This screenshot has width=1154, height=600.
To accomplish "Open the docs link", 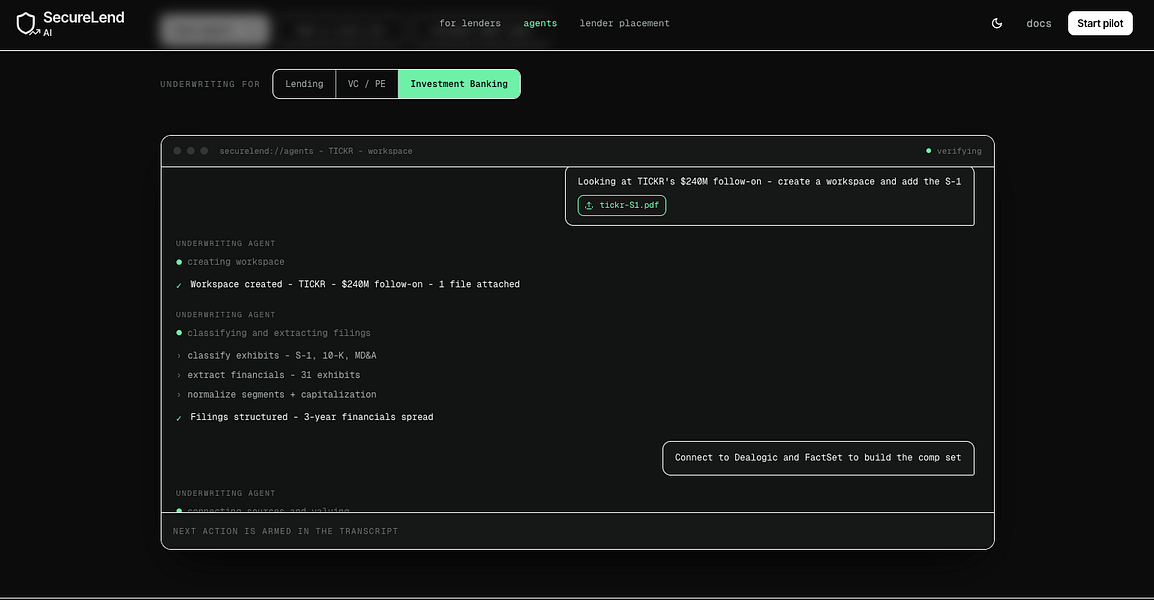I will 1038,24.
